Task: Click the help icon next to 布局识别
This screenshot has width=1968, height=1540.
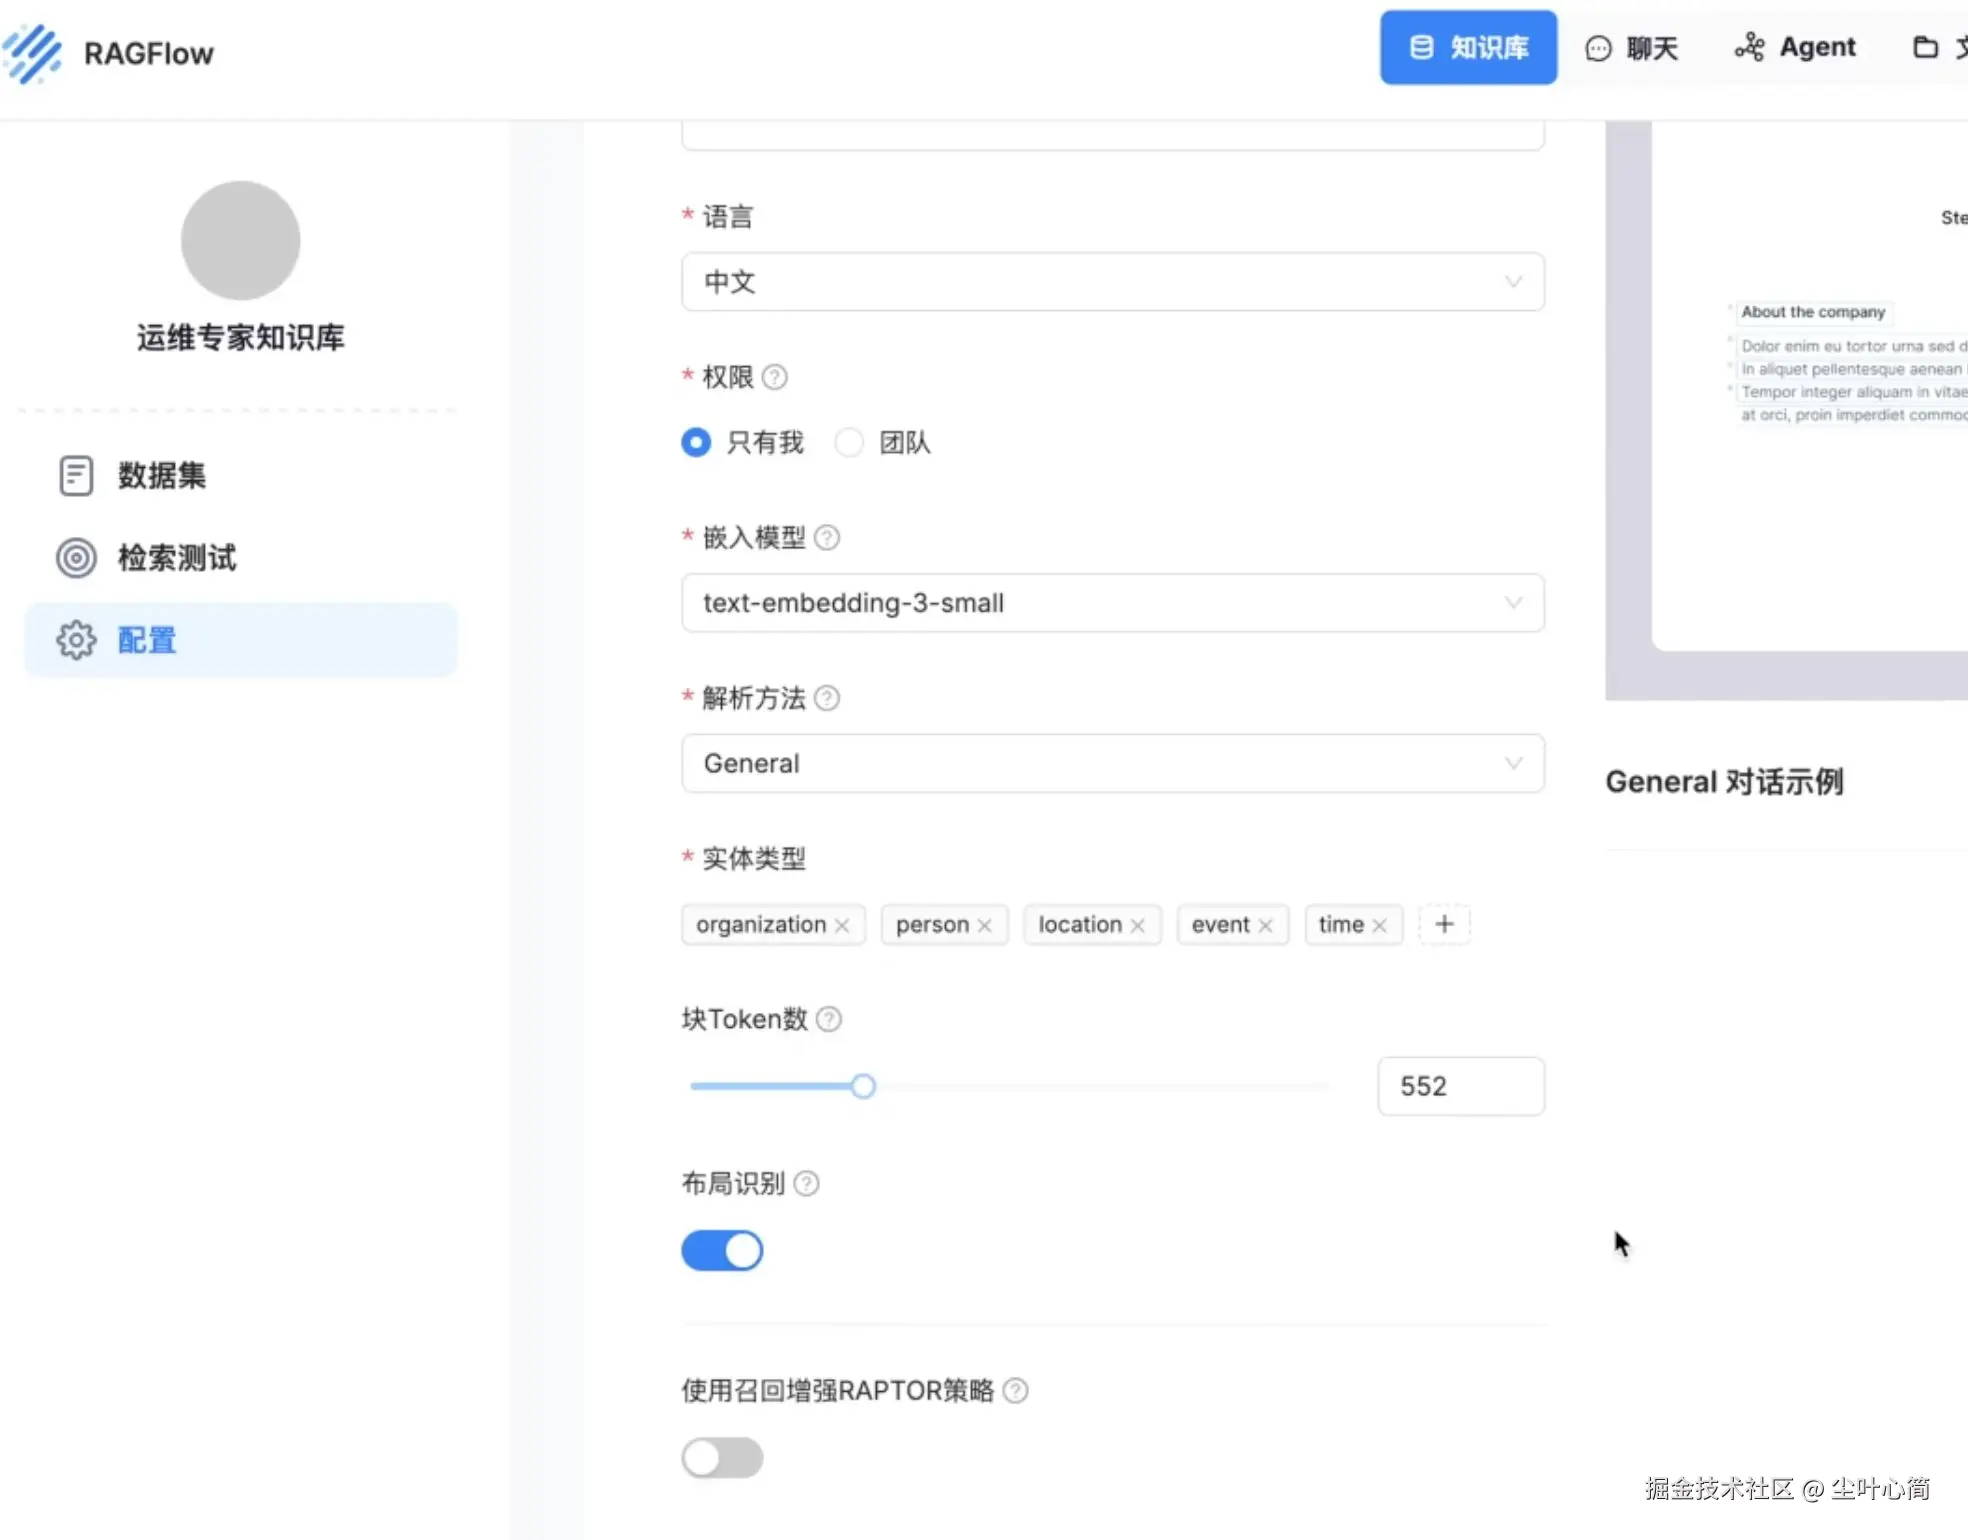Action: point(806,1184)
